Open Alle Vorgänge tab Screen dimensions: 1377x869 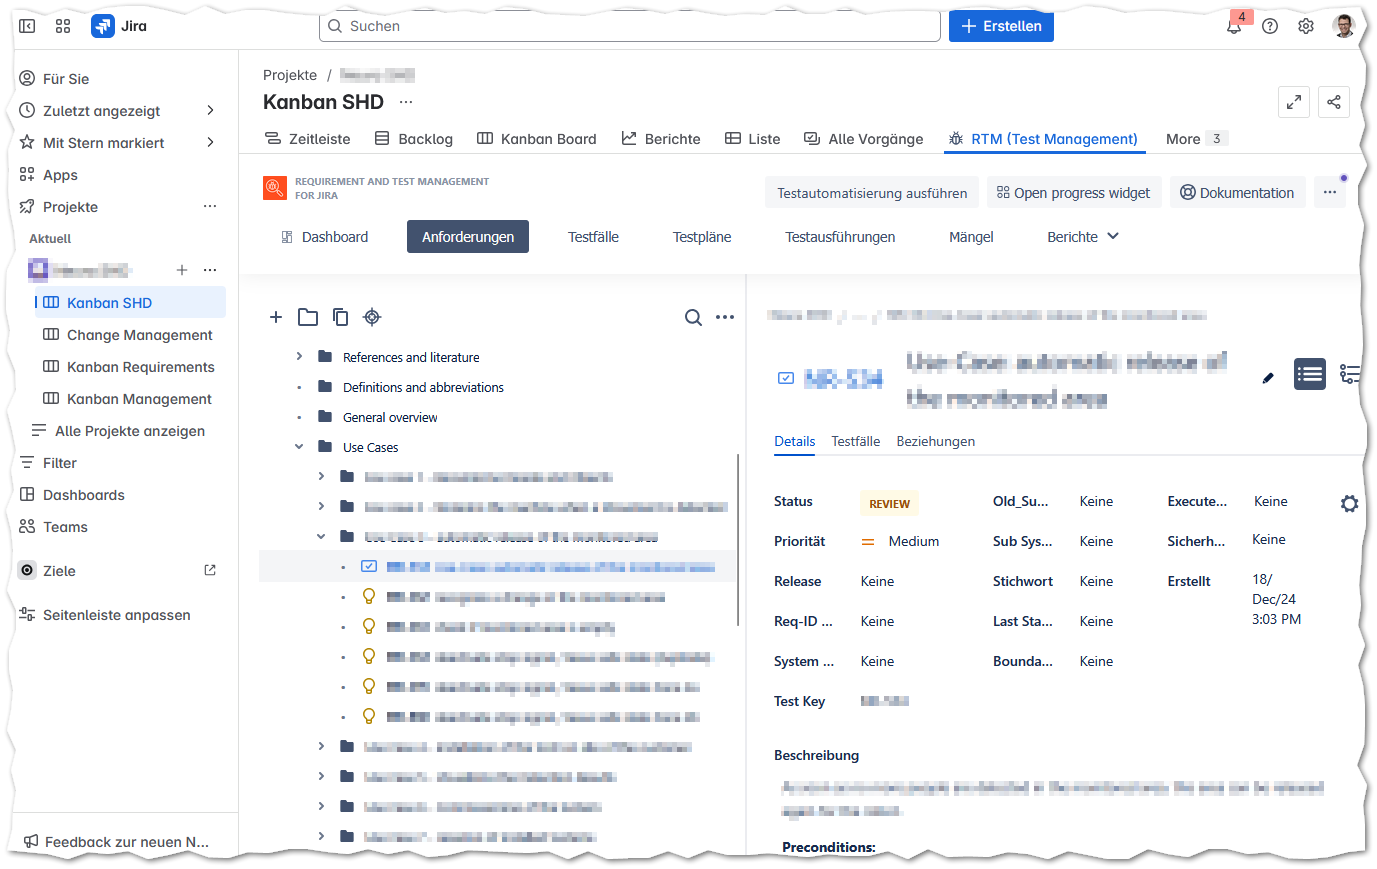click(x=864, y=139)
